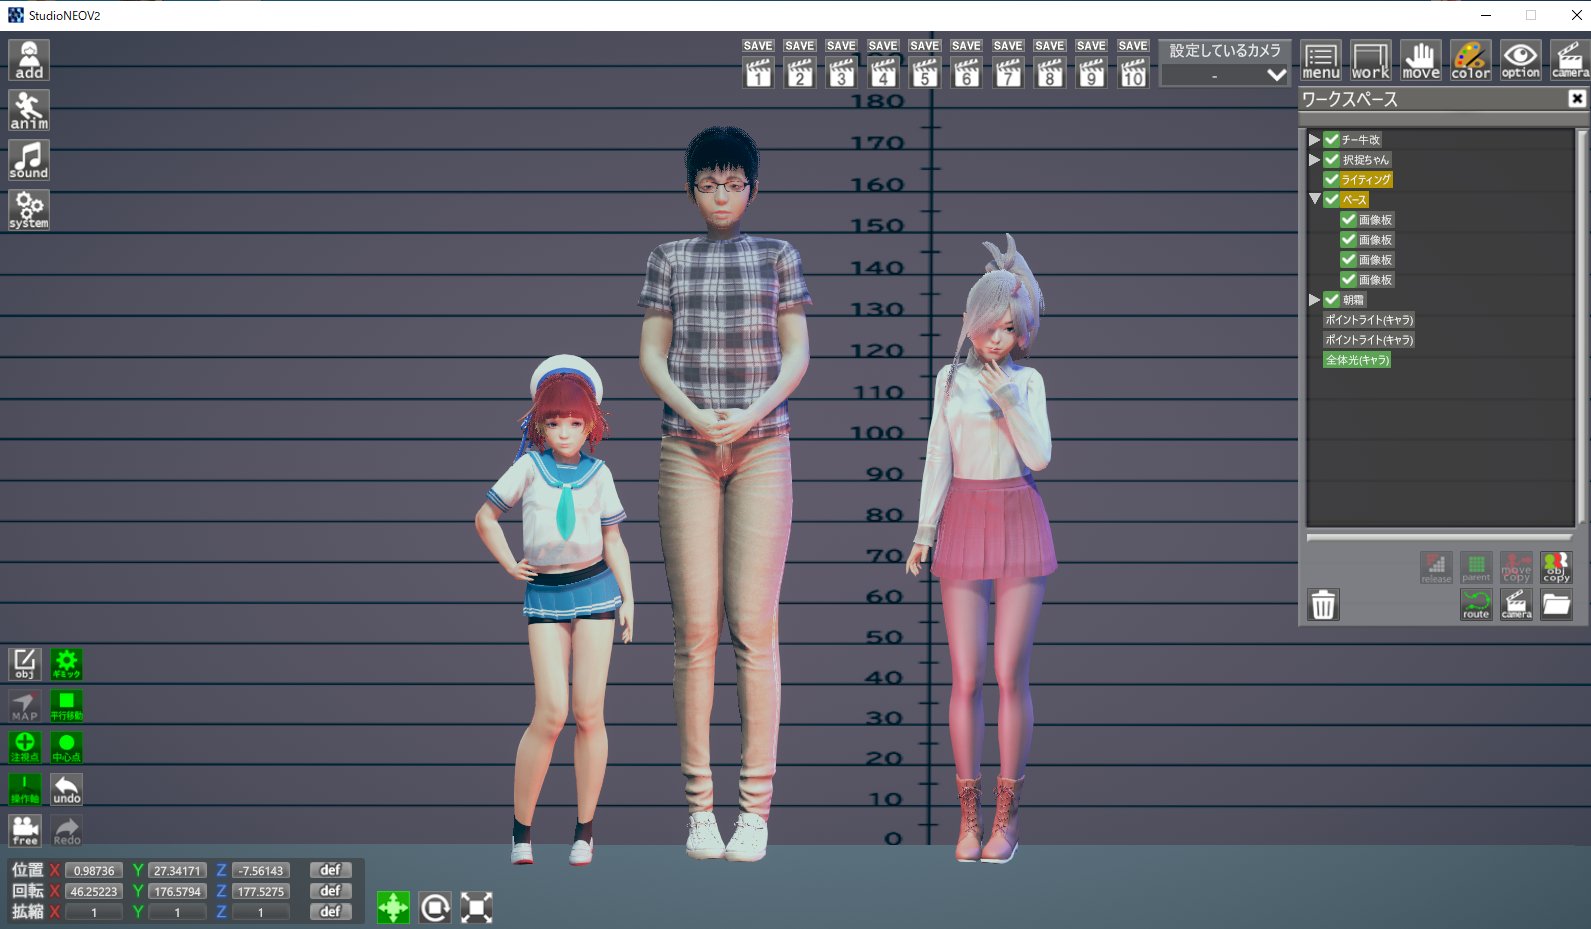1591x929 pixels.
Task: Select the move tool in top toolbar
Action: coord(1421,60)
